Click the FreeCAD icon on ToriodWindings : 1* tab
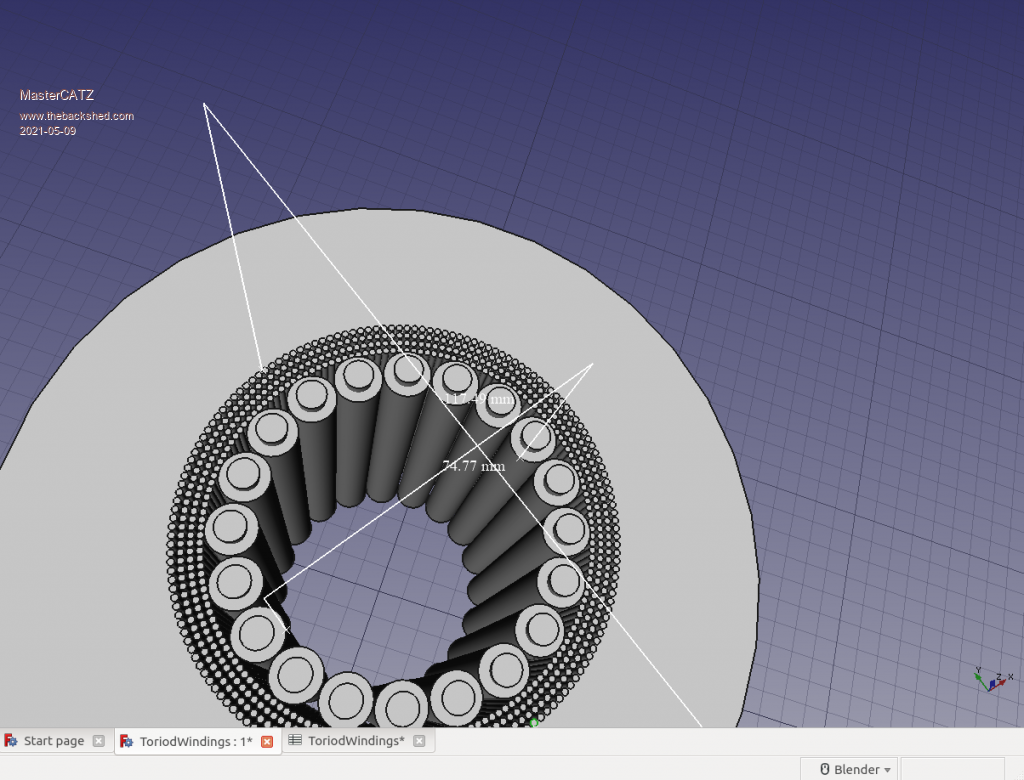 [127, 741]
